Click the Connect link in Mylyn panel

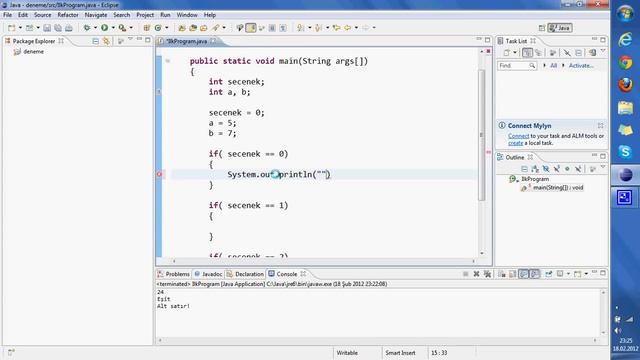pyautogui.click(x=518, y=136)
